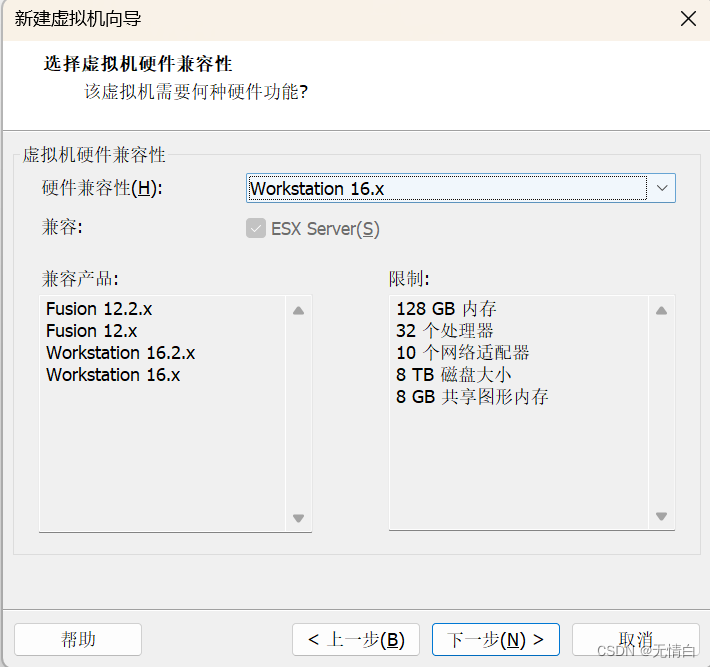Click the 32 个处理器 limit entry
Viewport: 710px width, 667px height.
[445, 331]
